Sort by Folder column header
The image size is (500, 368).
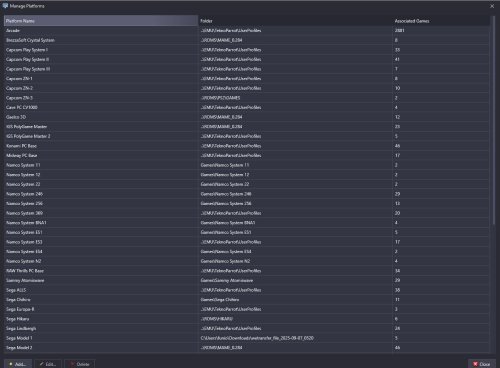pyautogui.click(x=295, y=21)
